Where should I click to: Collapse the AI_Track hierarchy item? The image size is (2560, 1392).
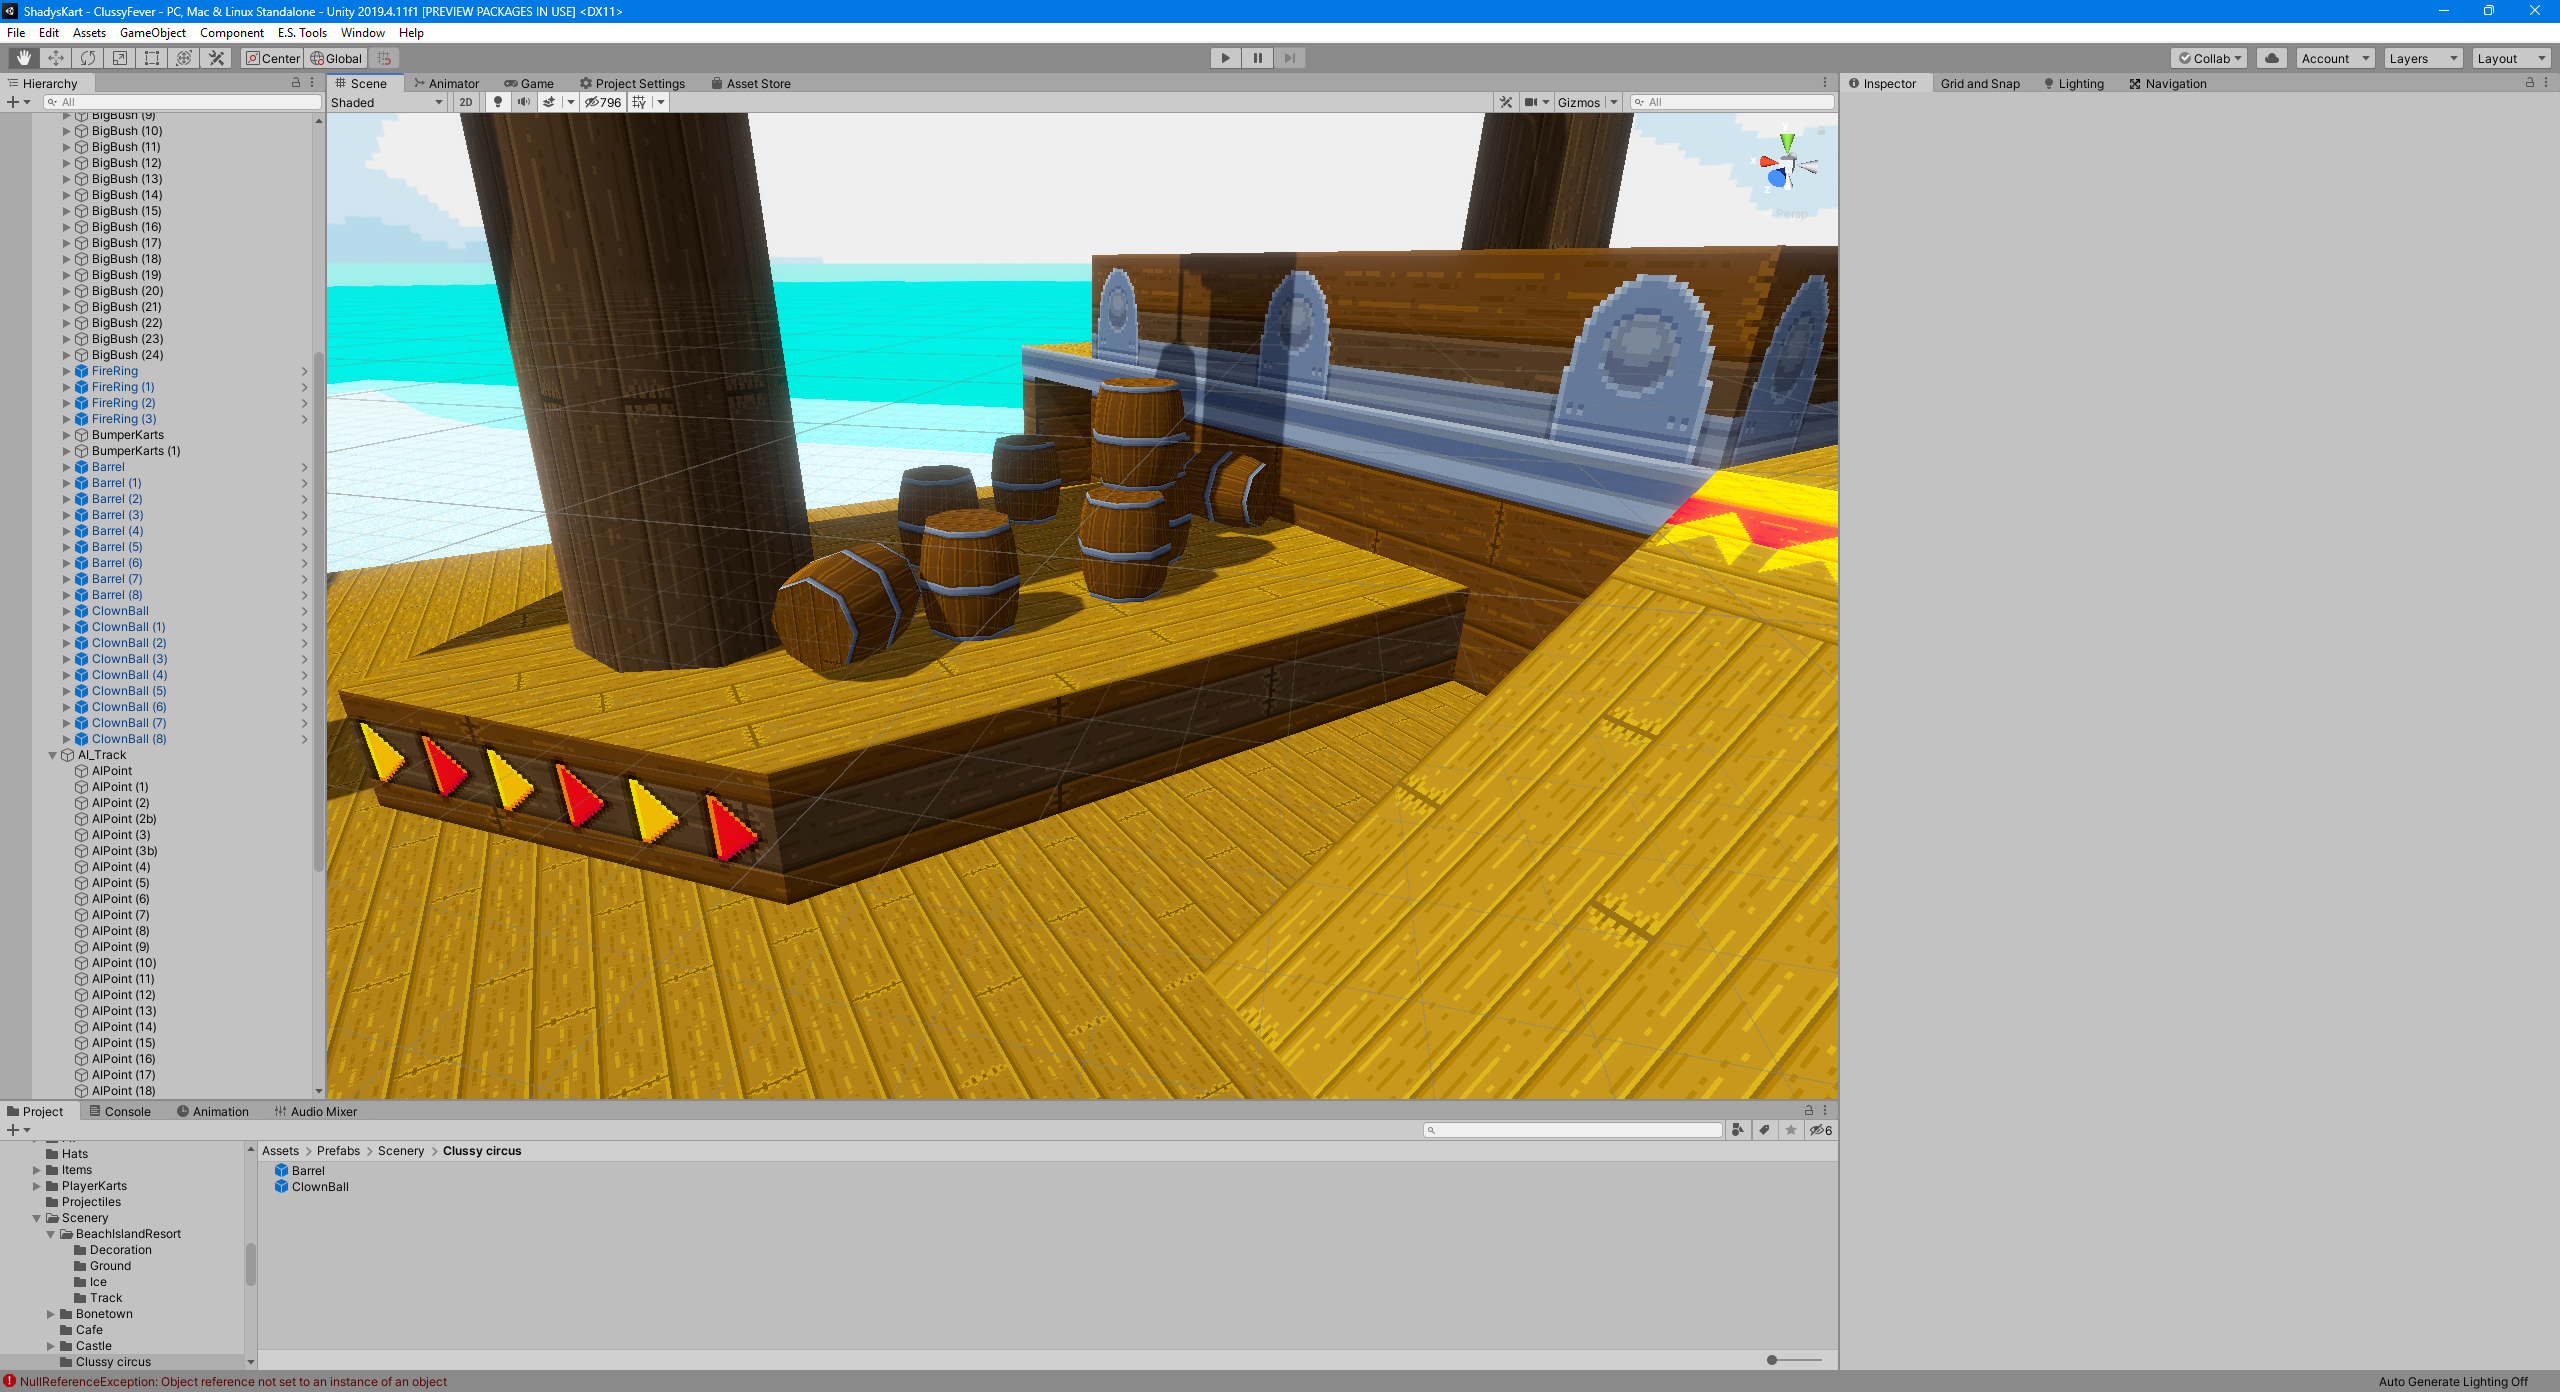point(53,755)
